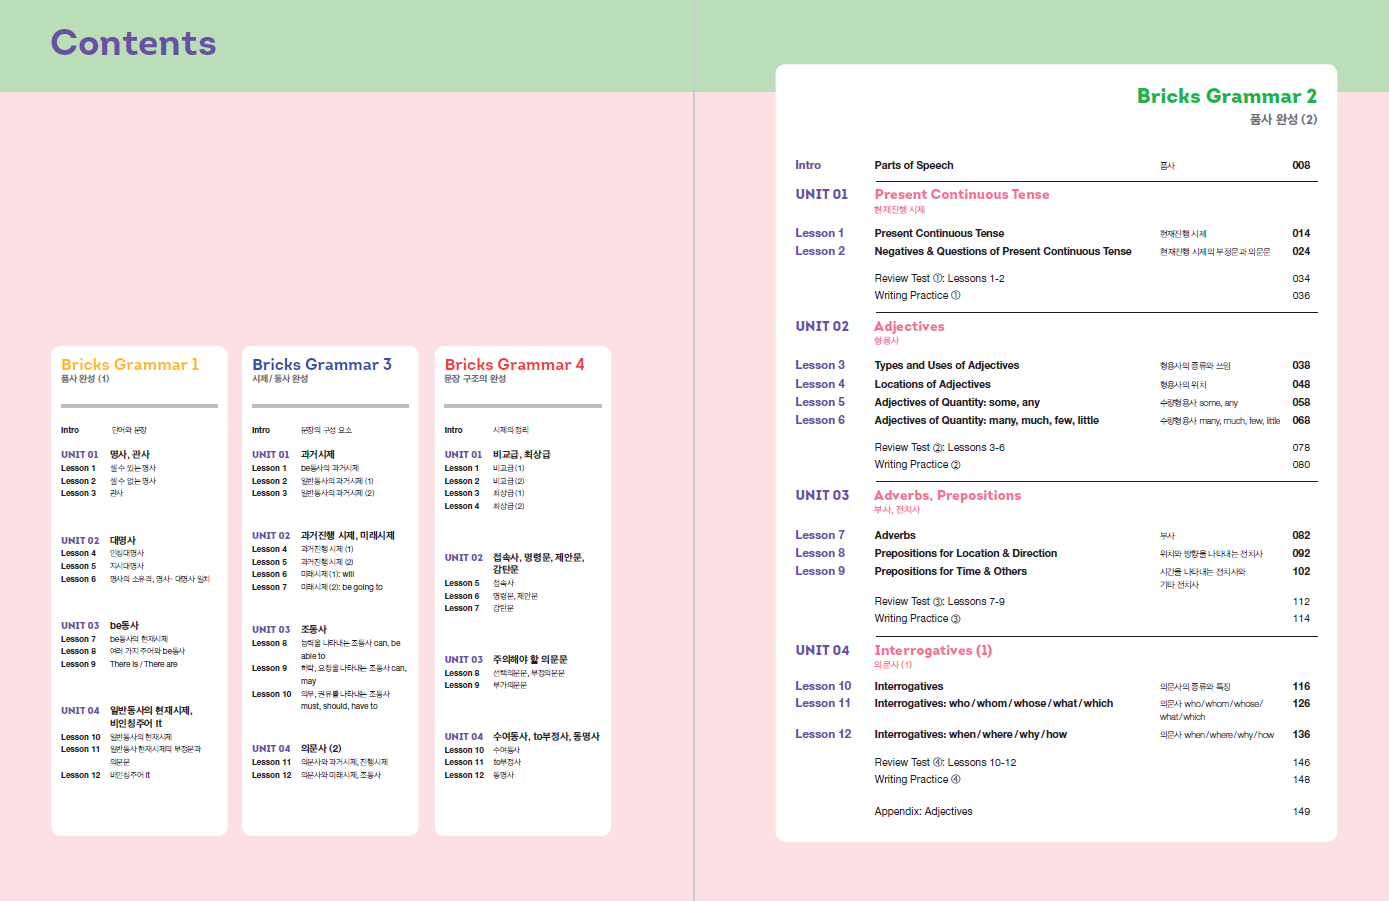This screenshot has width=1389, height=901.
Task: Select "Adjectives of Quantity: many, much, few, little"
Action: coord(986,420)
